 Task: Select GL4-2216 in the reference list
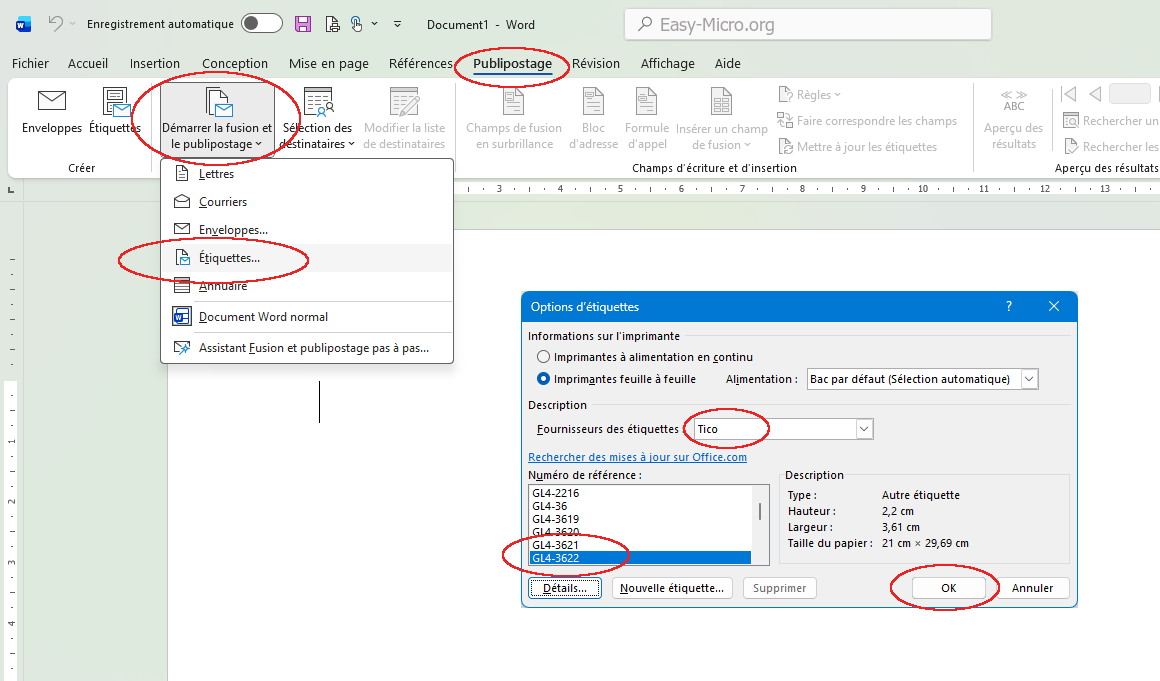pos(556,493)
